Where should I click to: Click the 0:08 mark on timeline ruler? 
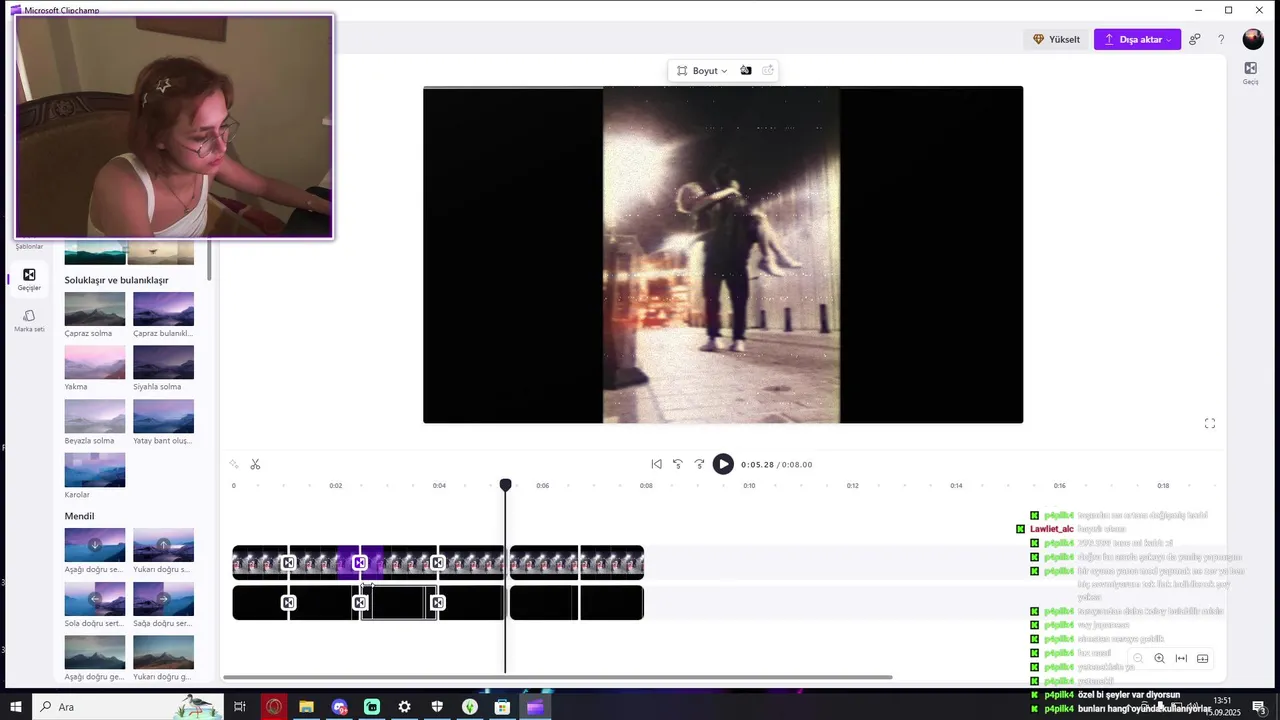(x=646, y=486)
